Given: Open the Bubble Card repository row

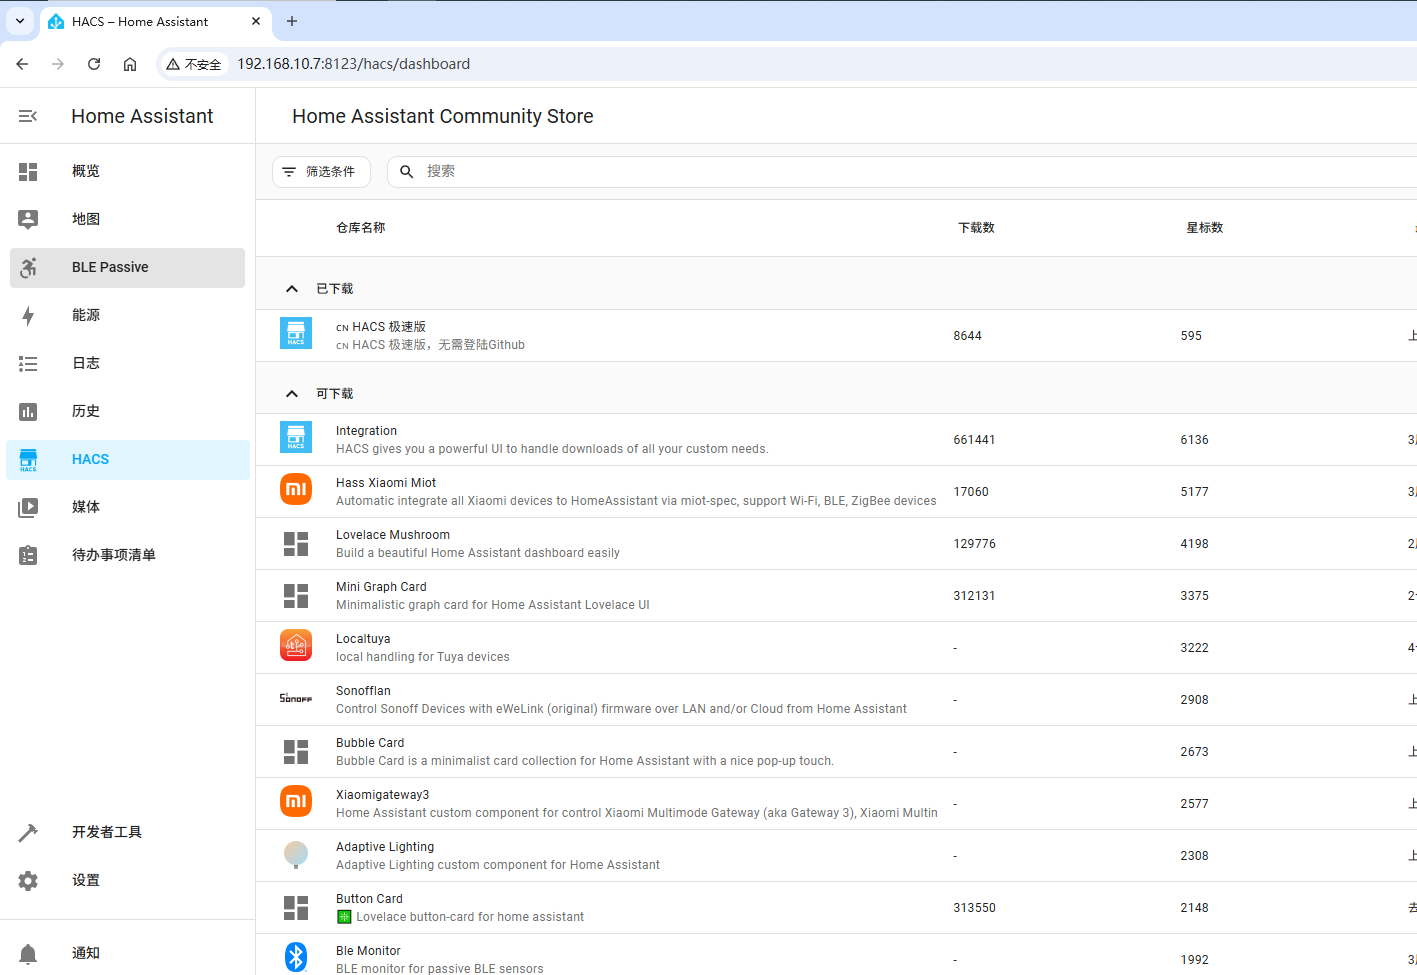Looking at the screenshot, I should point(836,752).
